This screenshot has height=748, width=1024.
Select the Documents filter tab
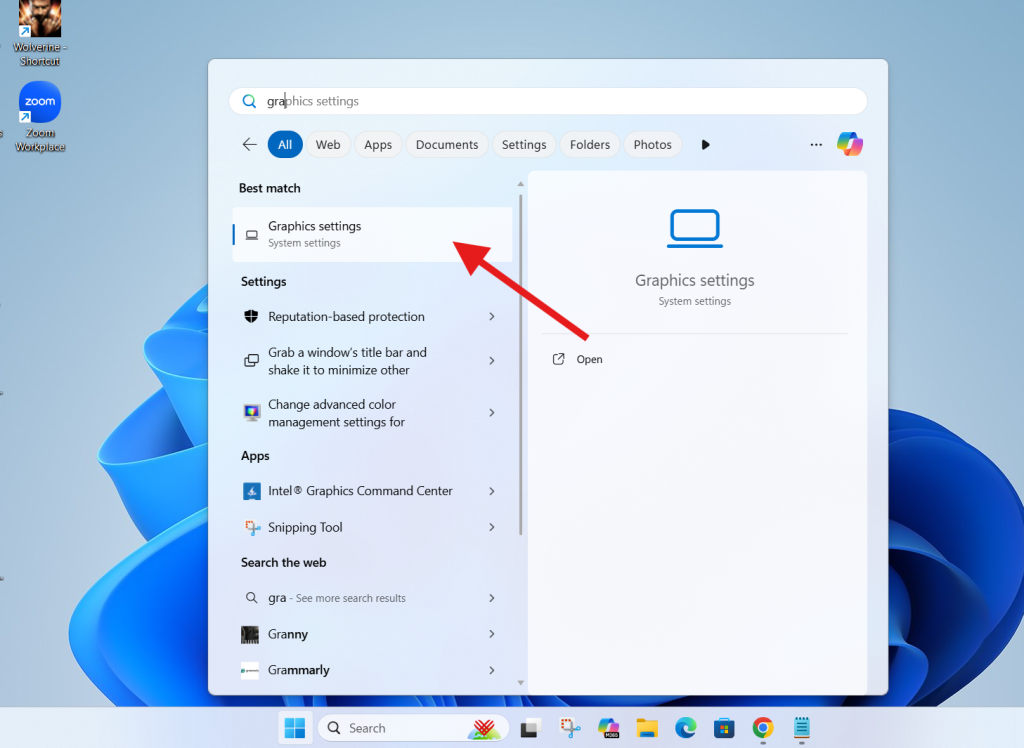pos(446,144)
